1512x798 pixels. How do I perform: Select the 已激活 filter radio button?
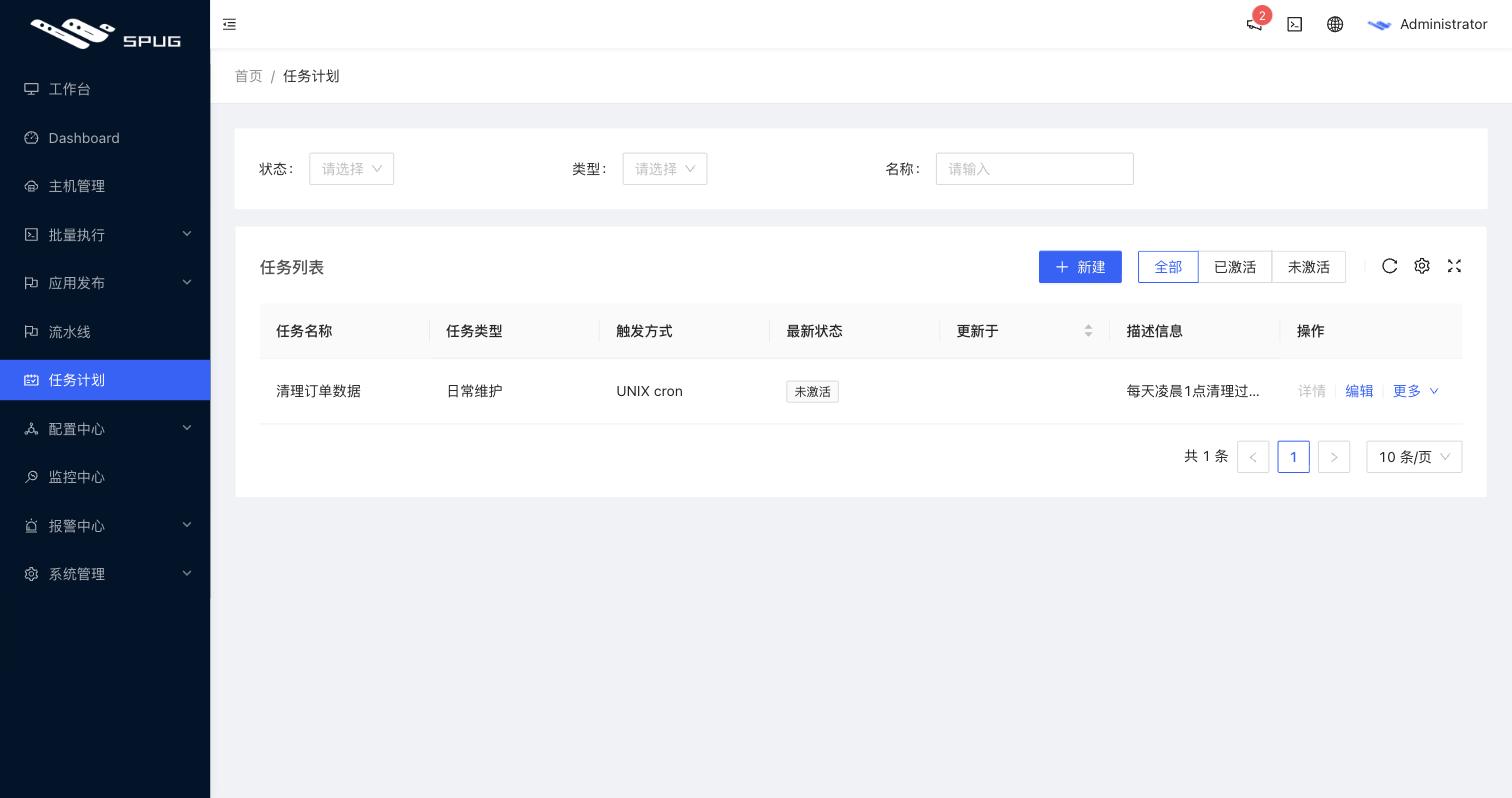[x=1235, y=267]
